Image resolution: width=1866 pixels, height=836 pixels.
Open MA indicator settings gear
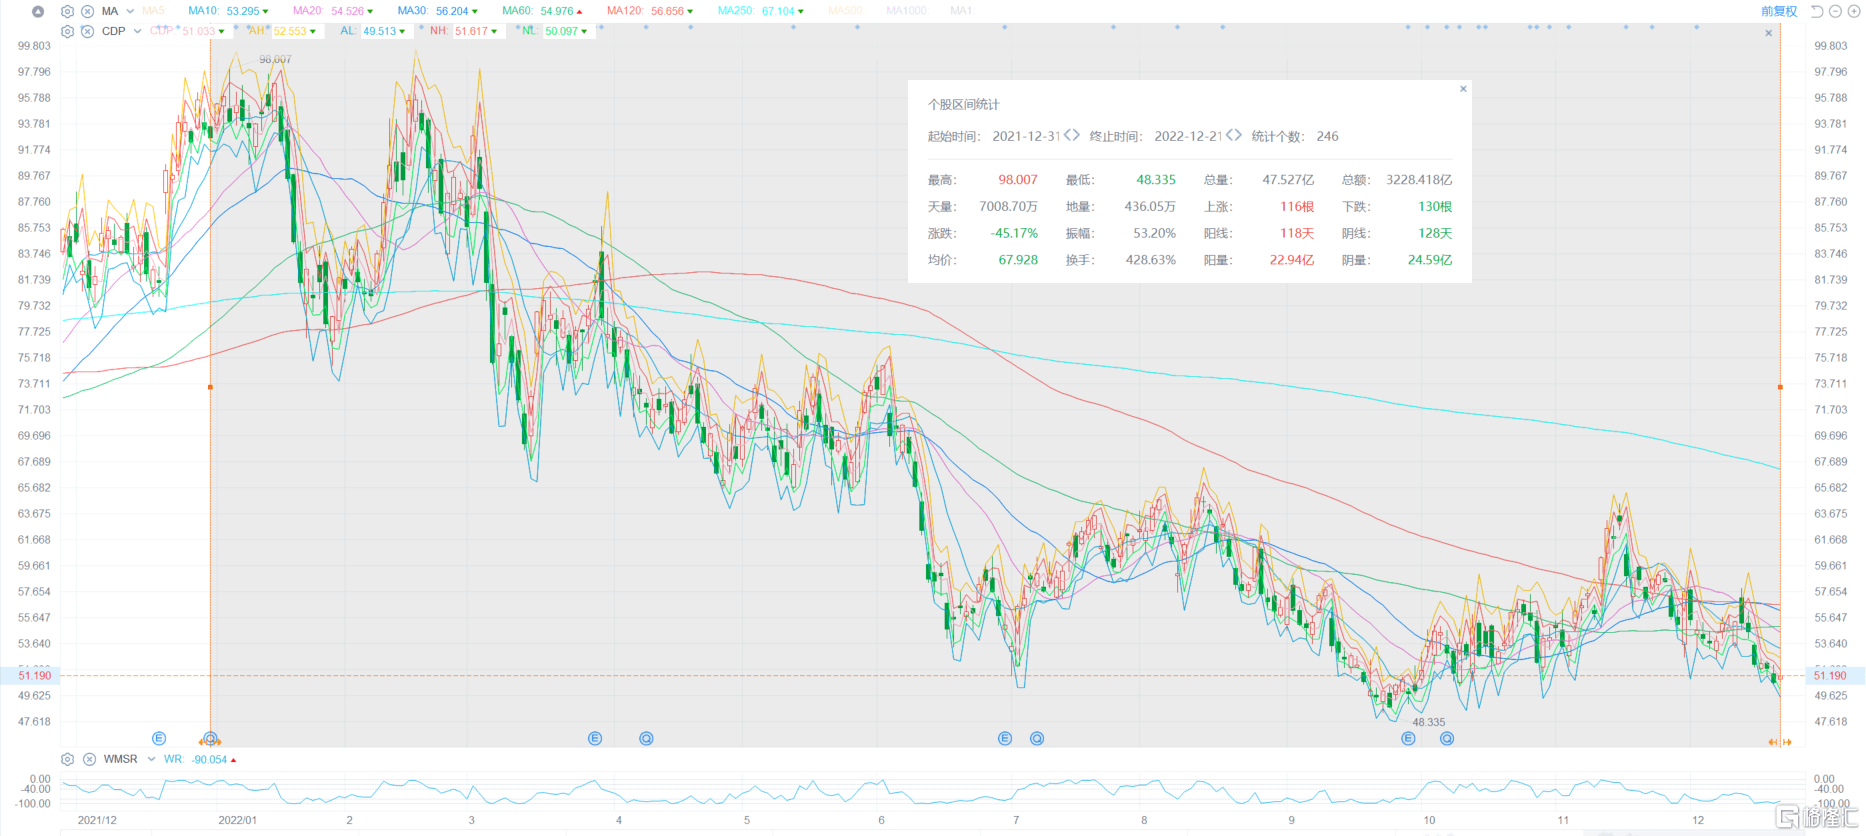67,11
